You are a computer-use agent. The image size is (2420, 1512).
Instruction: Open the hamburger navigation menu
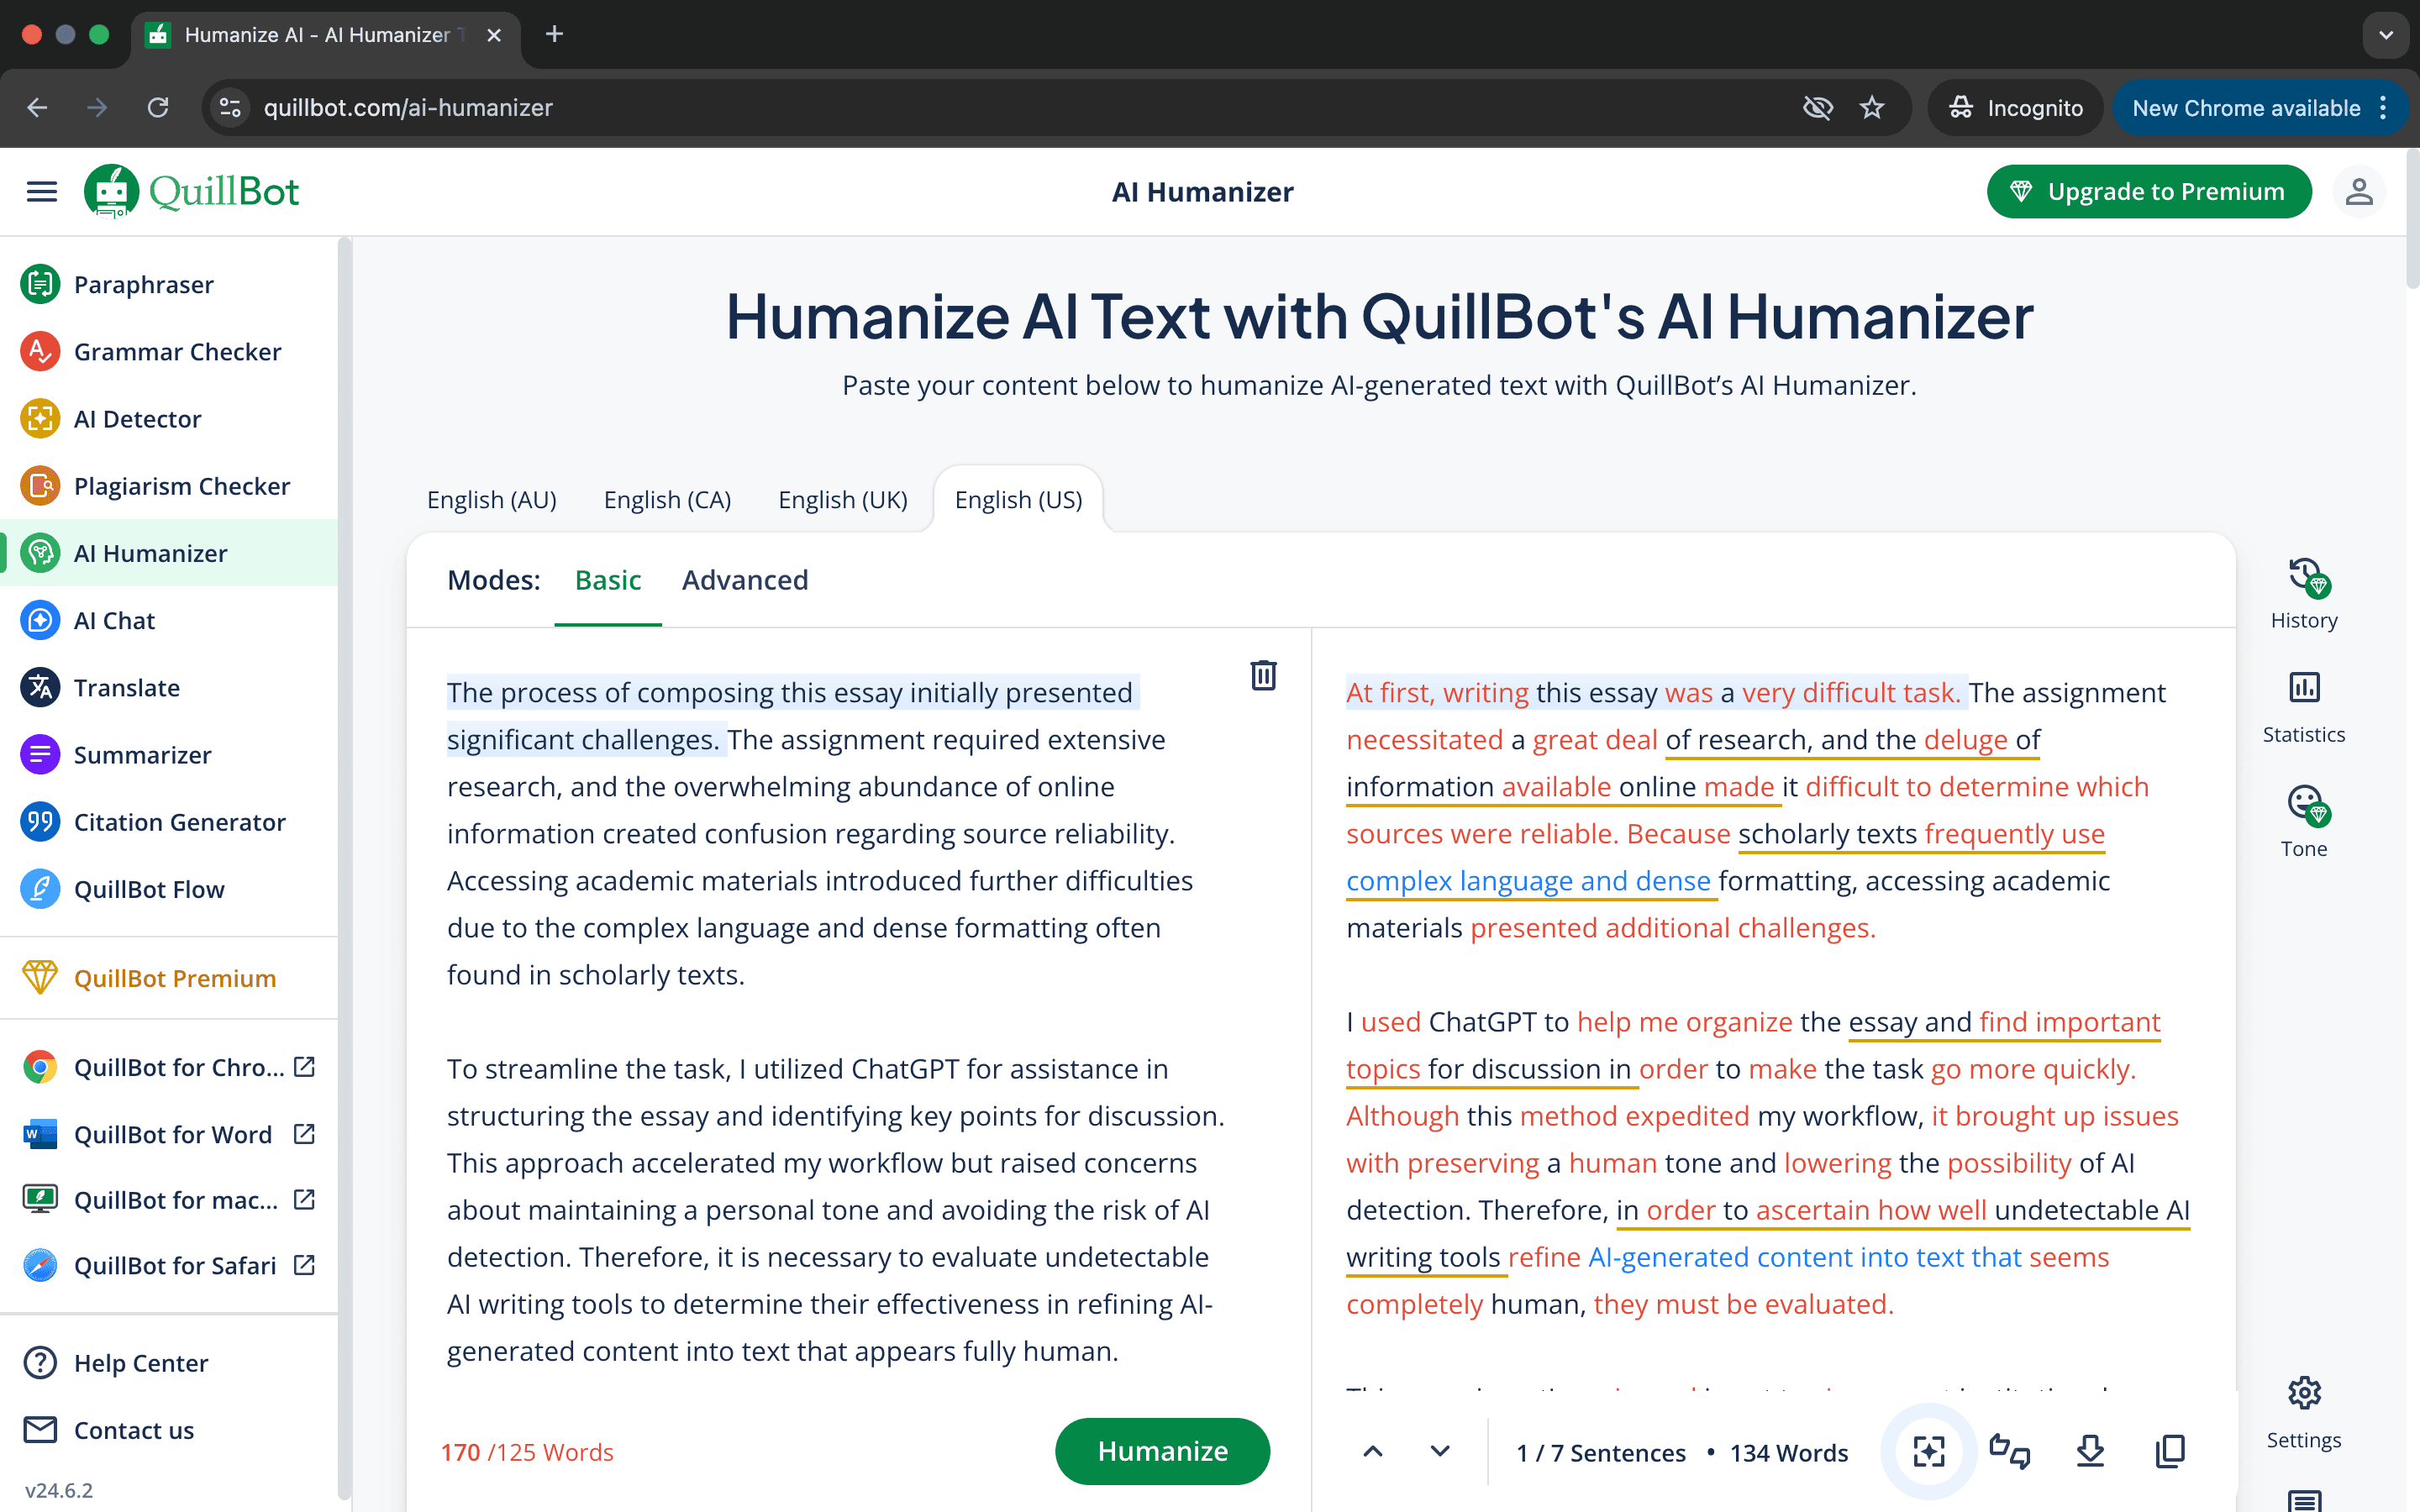click(x=41, y=191)
